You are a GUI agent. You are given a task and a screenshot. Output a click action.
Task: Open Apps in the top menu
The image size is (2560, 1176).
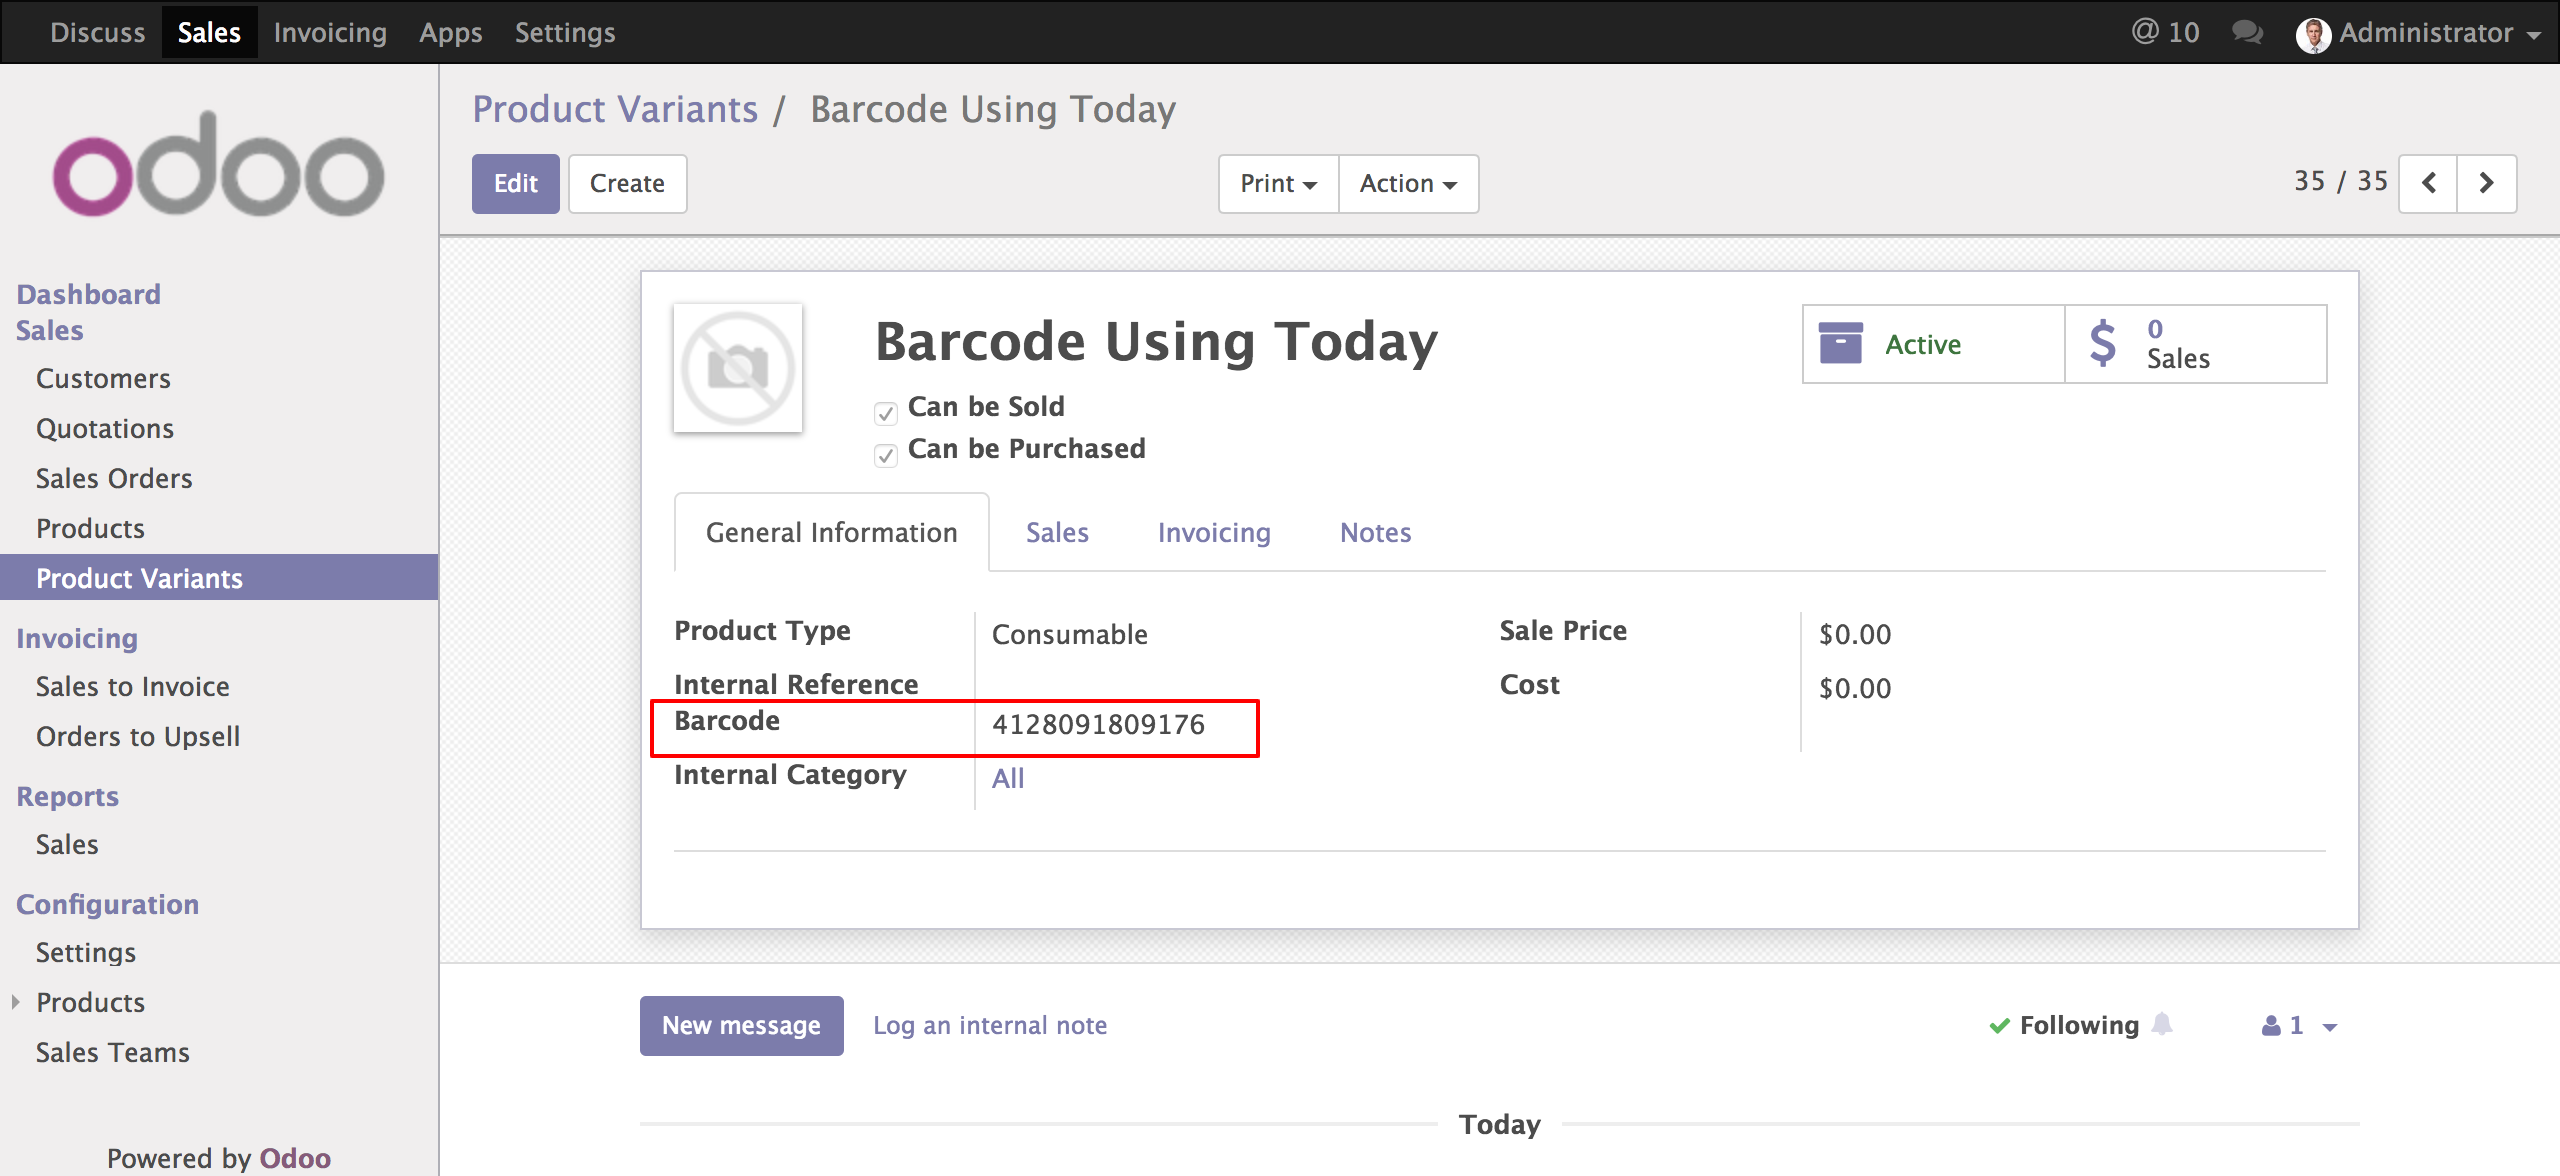click(x=450, y=33)
